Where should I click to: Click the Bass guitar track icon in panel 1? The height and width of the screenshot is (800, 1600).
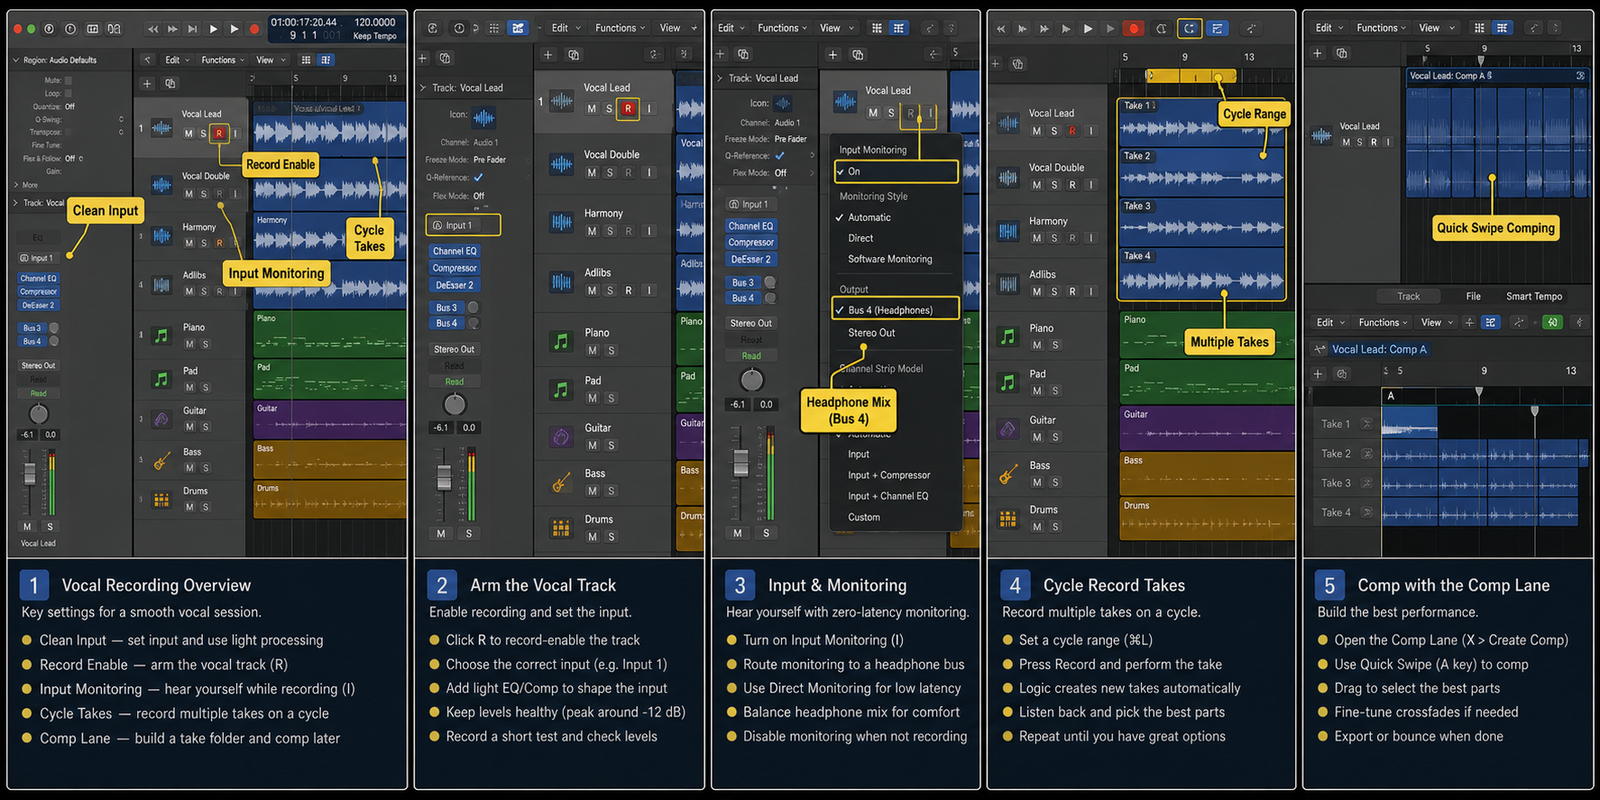pyautogui.click(x=161, y=461)
